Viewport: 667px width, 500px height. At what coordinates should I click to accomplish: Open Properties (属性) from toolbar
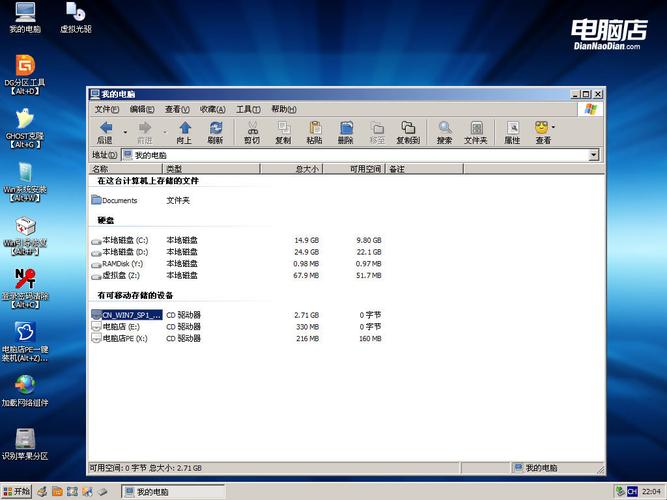point(512,132)
